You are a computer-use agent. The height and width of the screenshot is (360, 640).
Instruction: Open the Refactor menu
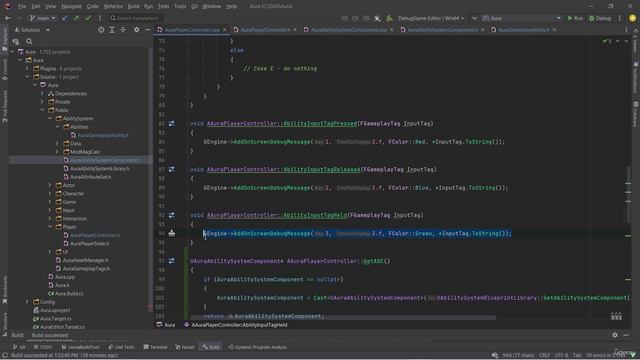tap(113, 6)
